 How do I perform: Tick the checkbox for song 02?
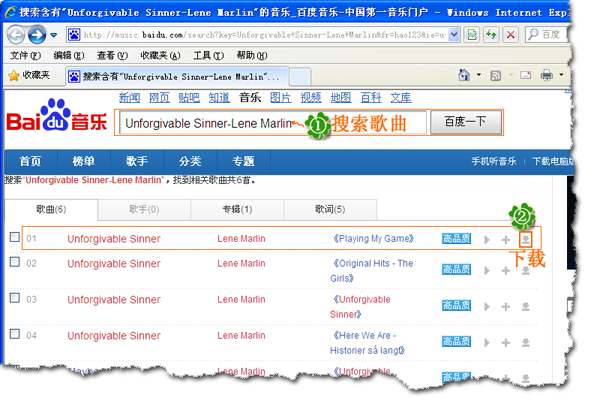(x=15, y=262)
